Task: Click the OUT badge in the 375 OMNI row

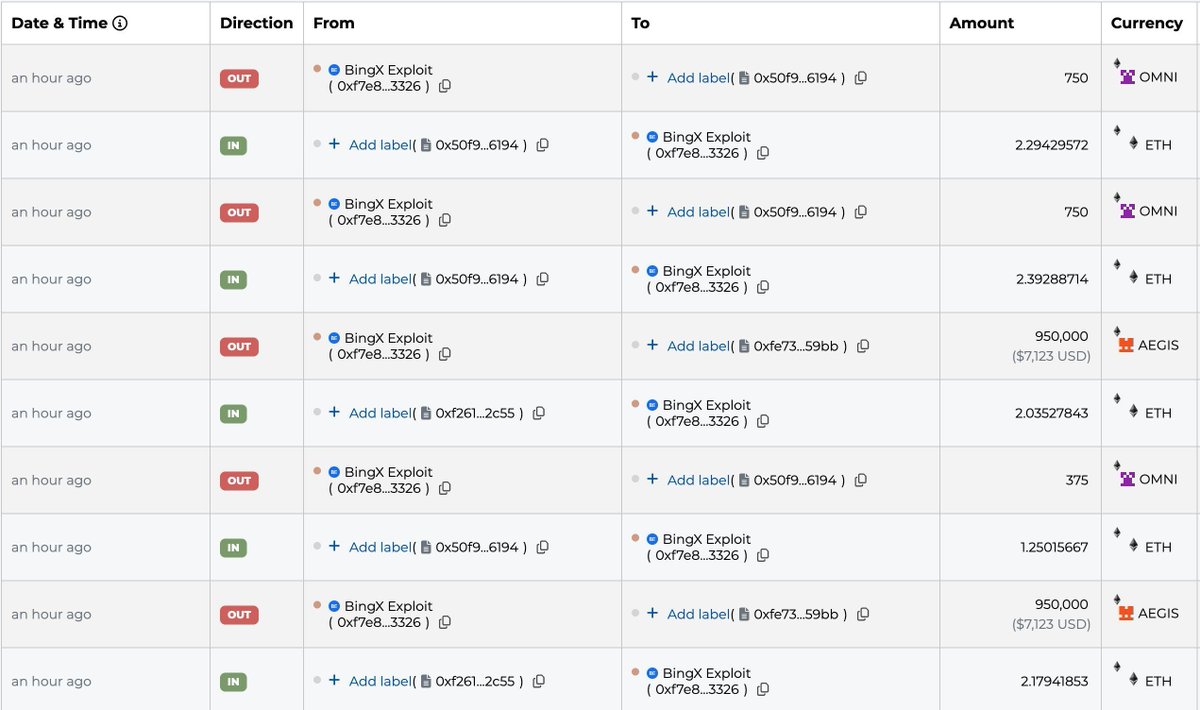Action: pyautogui.click(x=239, y=480)
